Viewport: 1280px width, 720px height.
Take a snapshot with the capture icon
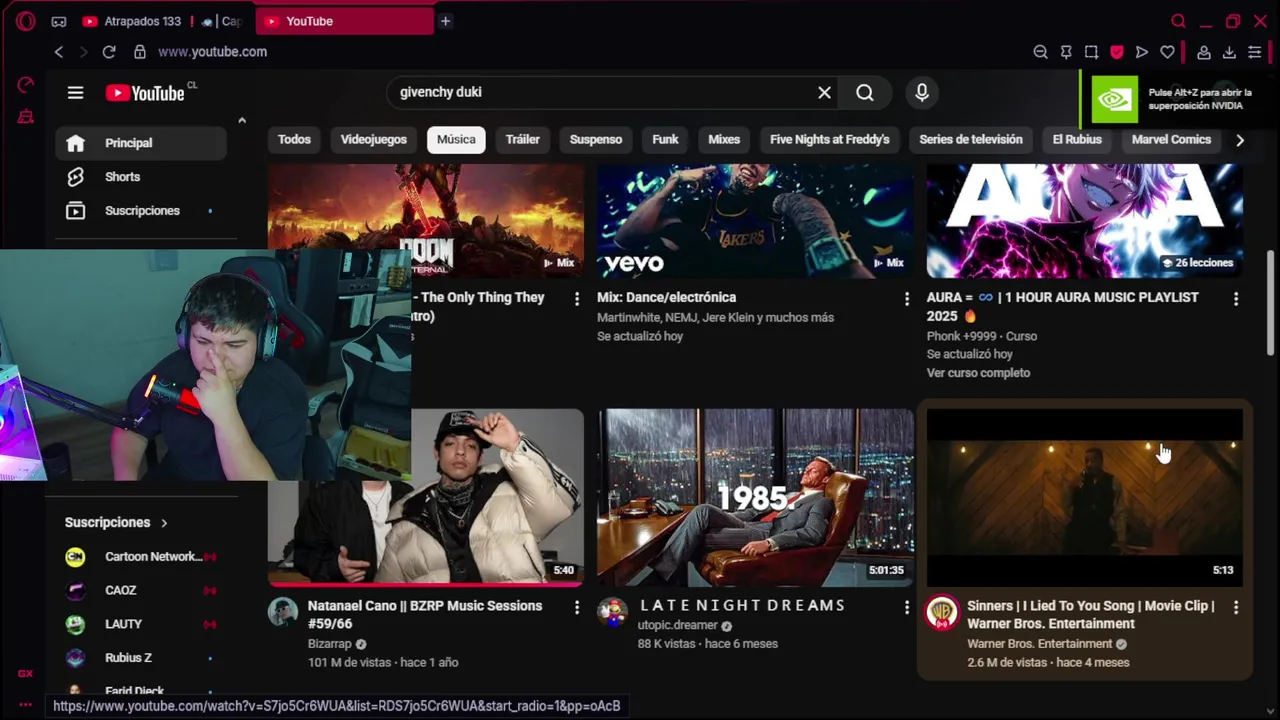tap(1091, 52)
